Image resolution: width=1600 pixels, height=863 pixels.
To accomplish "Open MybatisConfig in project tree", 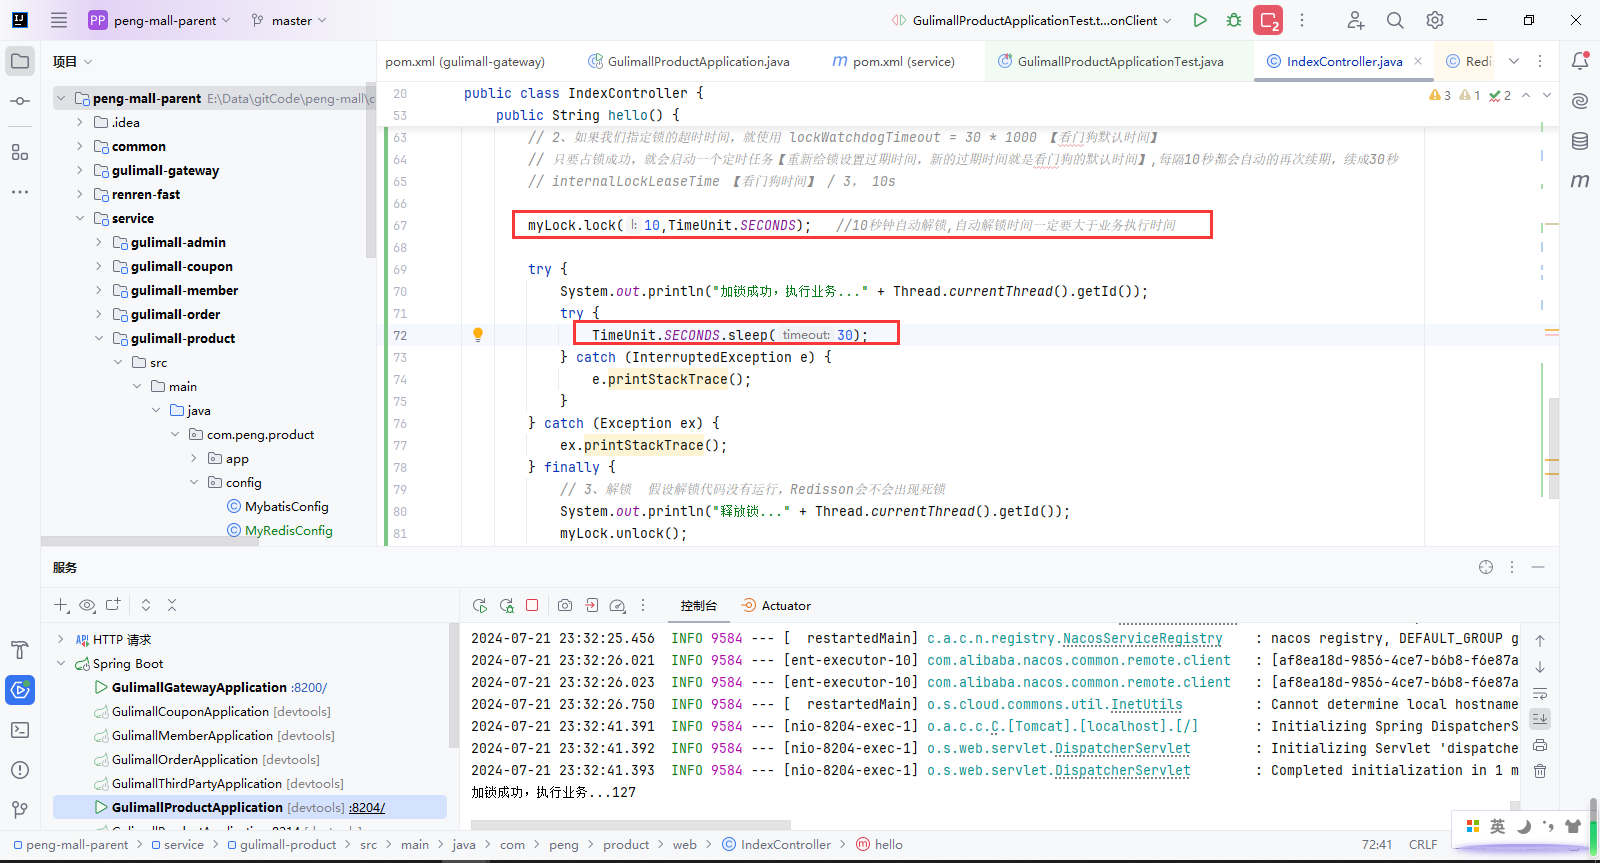I will tap(287, 507).
